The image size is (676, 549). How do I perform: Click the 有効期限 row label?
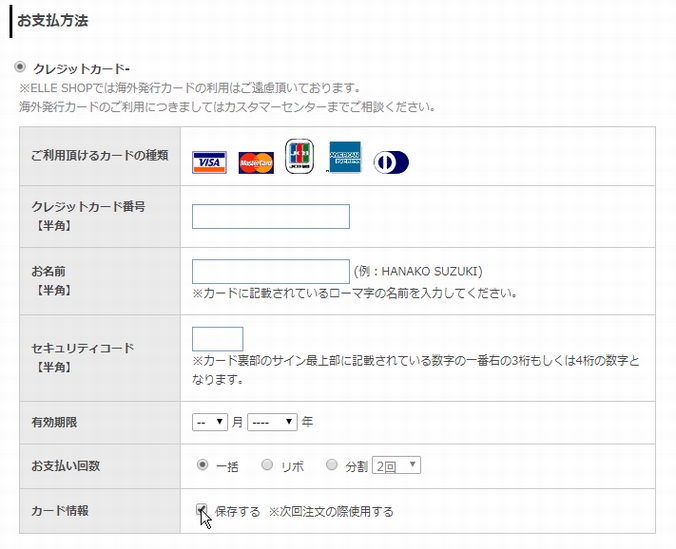pyautogui.click(x=54, y=422)
